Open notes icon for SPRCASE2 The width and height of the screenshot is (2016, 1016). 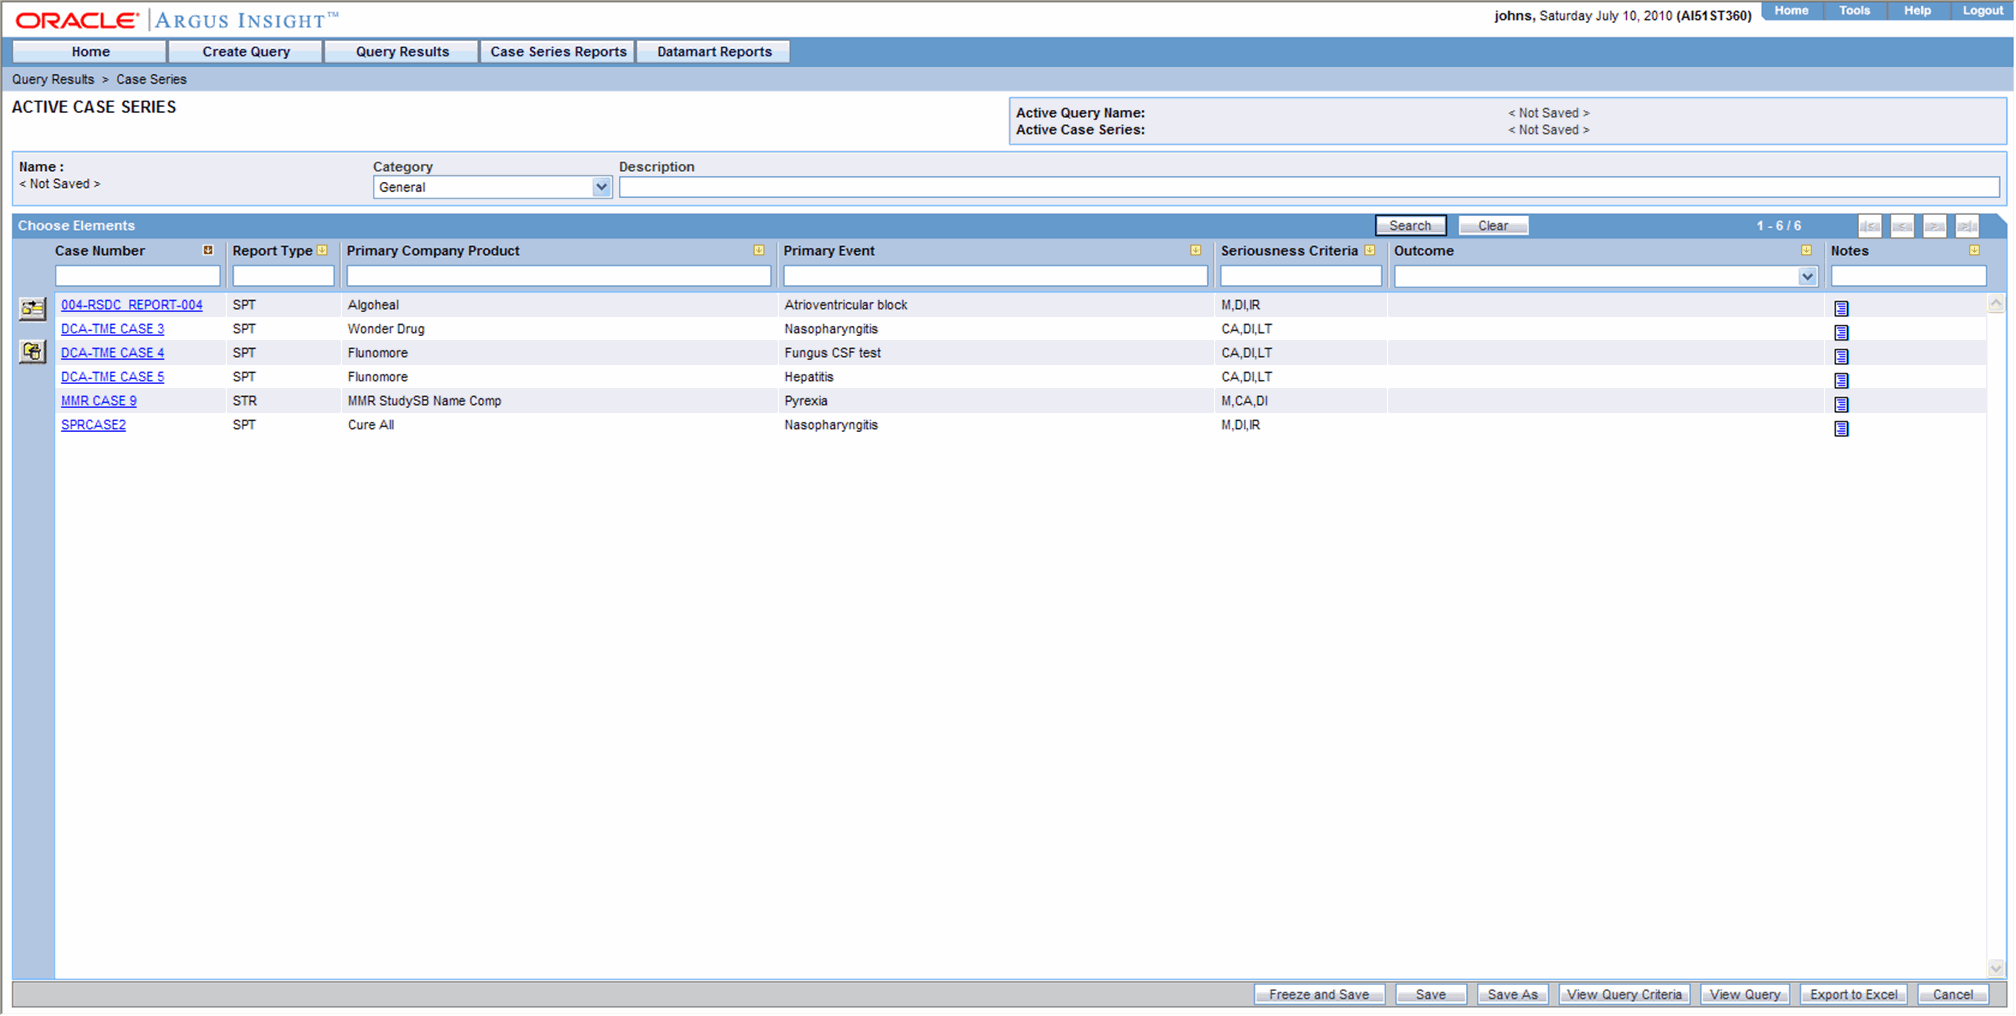[x=1841, y=428]
